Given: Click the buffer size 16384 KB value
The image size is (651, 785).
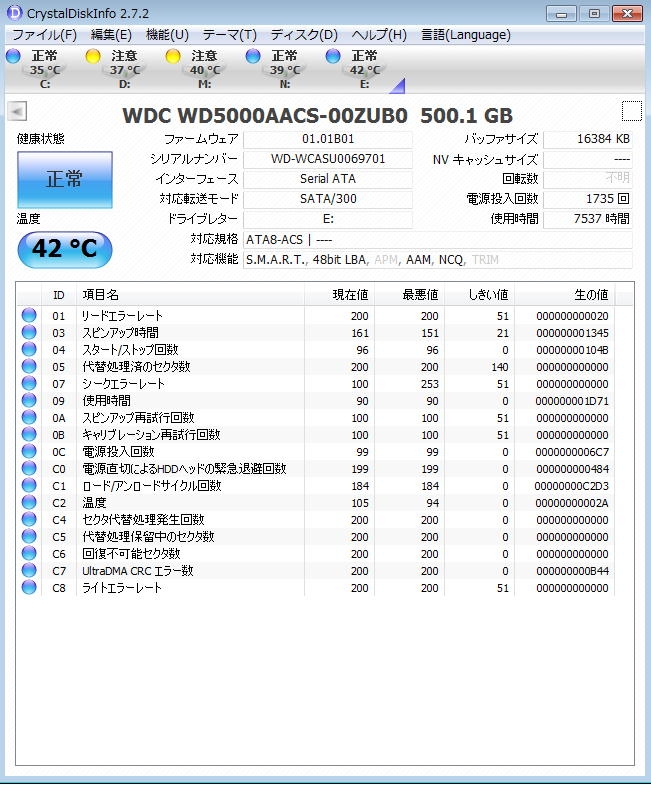Looking at the screenshot, I should (x=587, y=139).
